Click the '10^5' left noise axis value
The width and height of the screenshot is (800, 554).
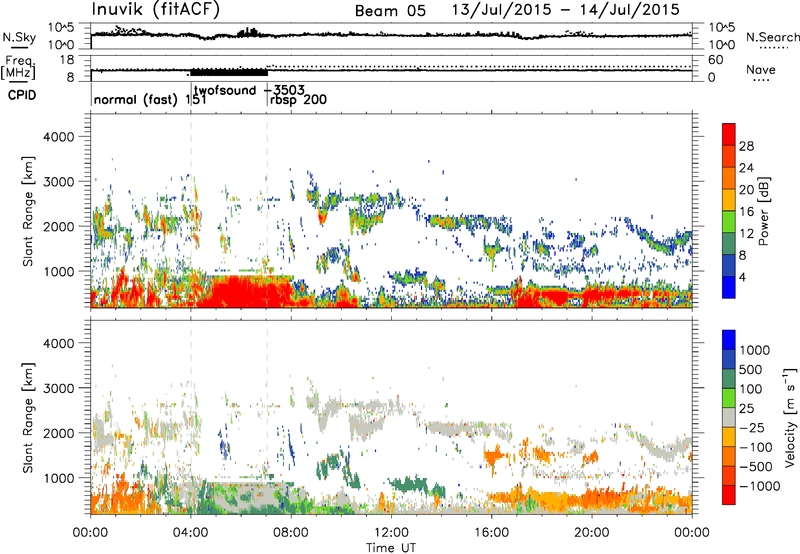coord(61,28)
